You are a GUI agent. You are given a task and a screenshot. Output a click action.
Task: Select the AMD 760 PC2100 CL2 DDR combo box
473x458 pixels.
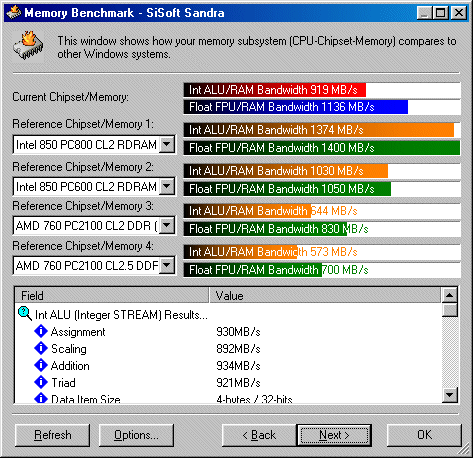click(x=94, y=226)
